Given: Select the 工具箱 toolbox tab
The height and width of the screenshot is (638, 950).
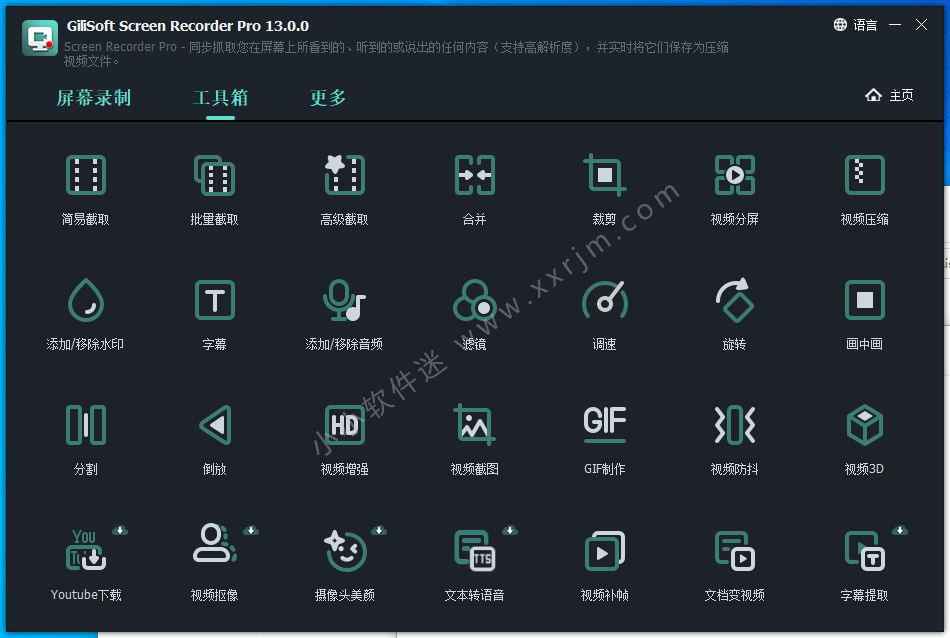Looking at the screenshot, I should coord(221,98).
